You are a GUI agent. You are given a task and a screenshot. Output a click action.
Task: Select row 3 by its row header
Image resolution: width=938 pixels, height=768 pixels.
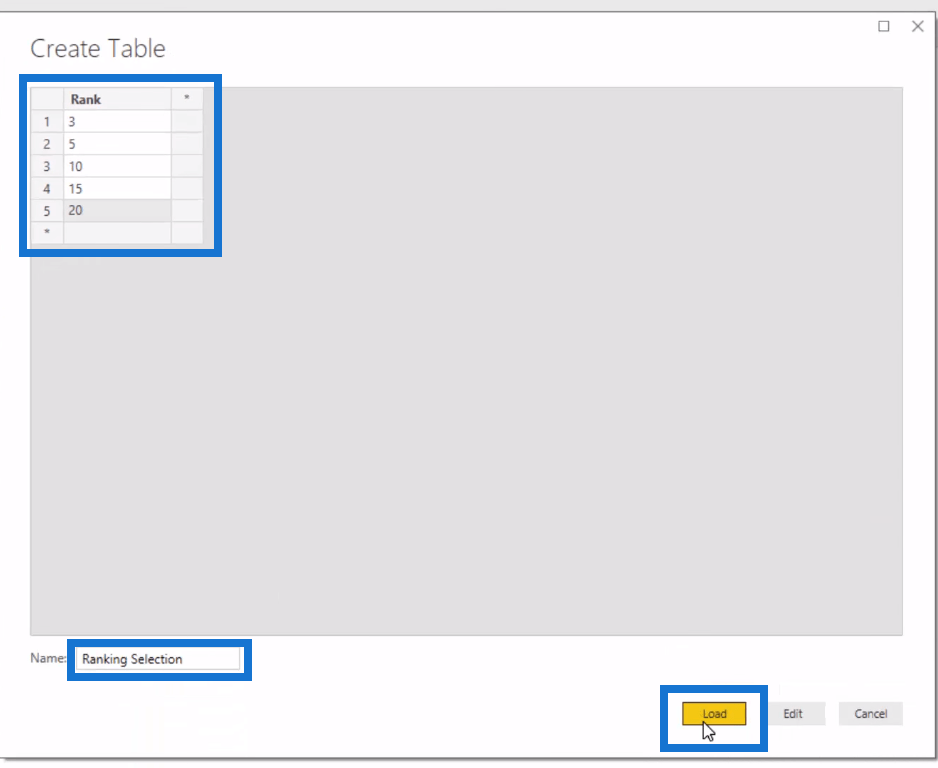pos(47,166)
